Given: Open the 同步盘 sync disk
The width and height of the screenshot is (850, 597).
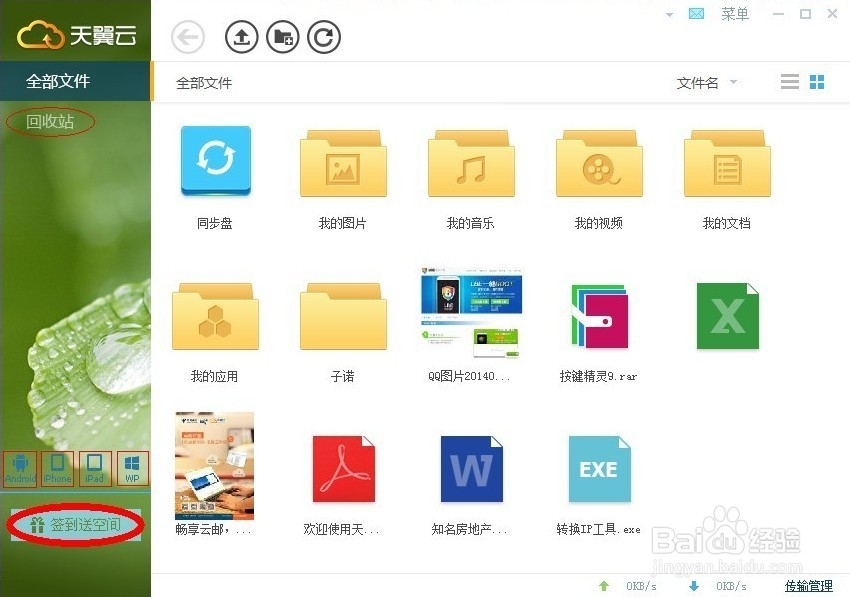Looking at the screenshot, I should coord(215,161).
